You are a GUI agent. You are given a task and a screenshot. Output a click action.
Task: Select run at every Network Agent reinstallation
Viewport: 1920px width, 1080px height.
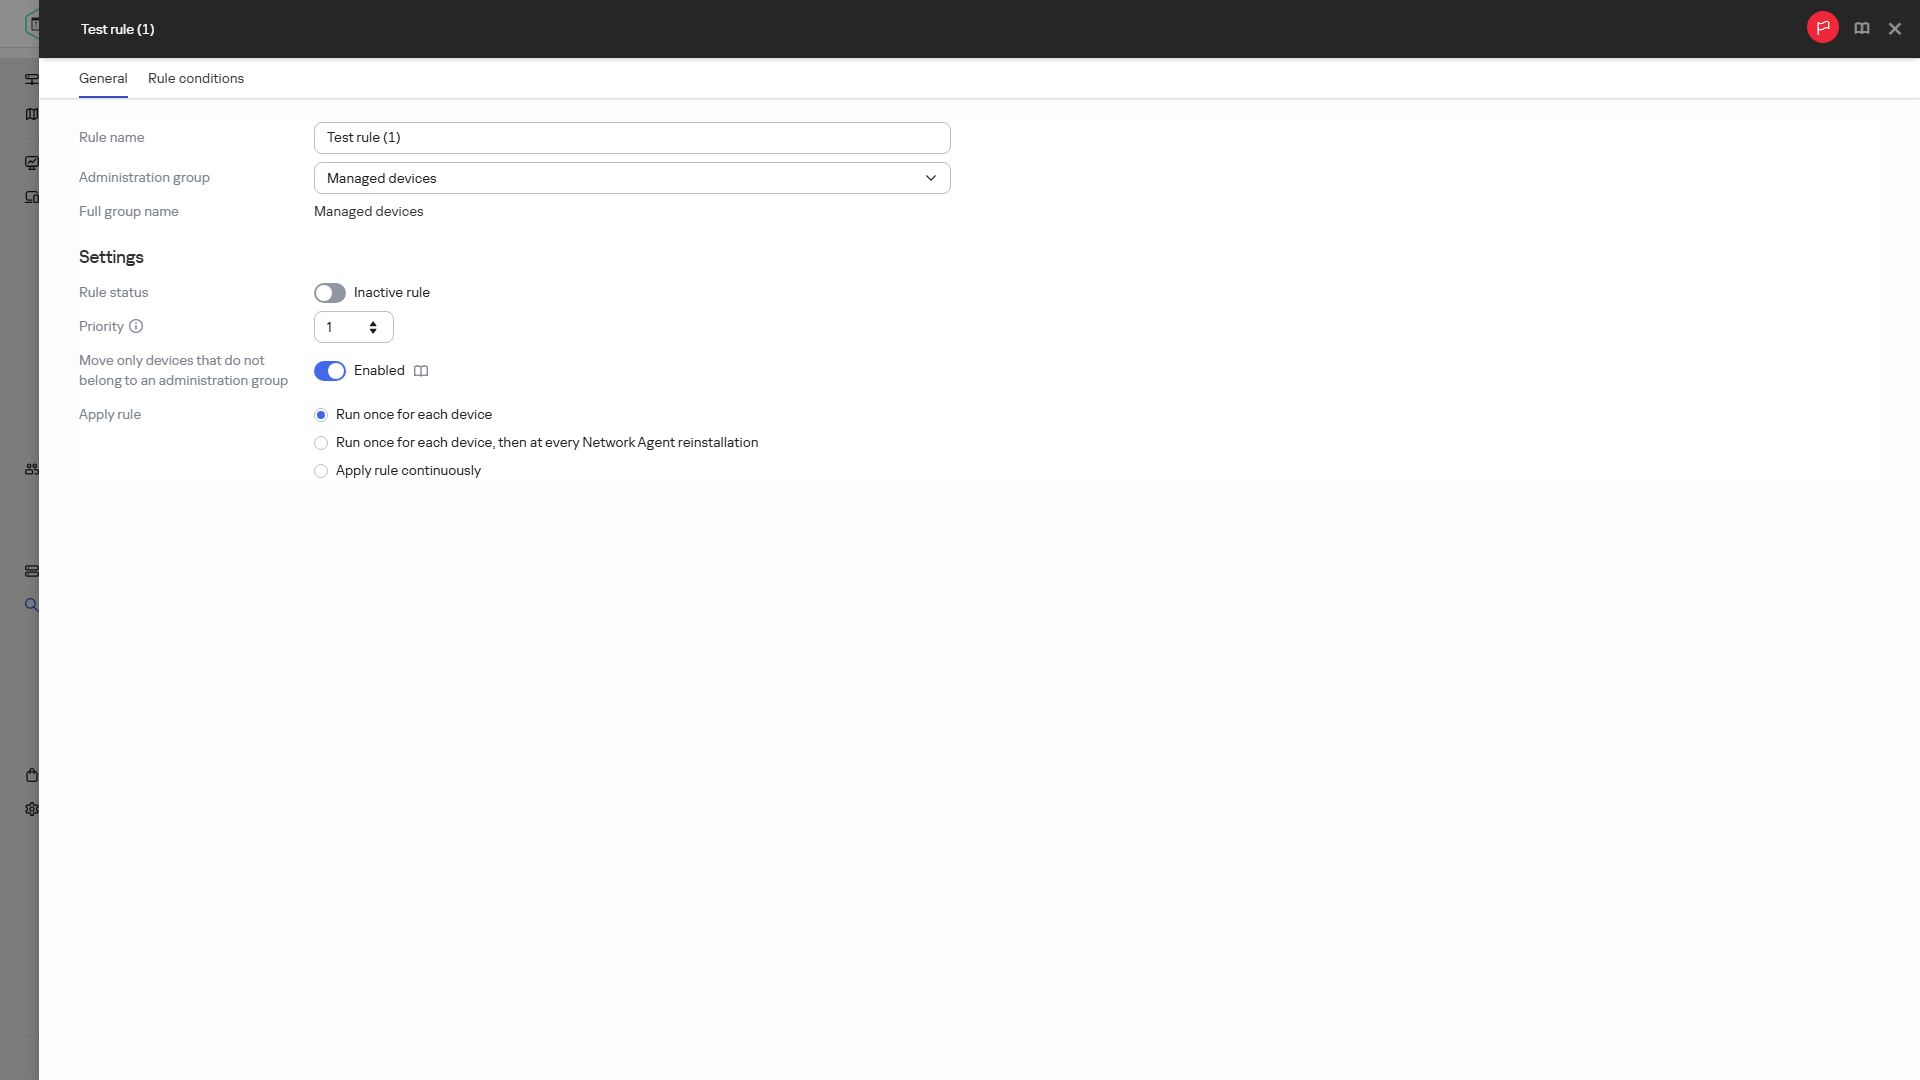pyautogui.click(x=321, y=443)
